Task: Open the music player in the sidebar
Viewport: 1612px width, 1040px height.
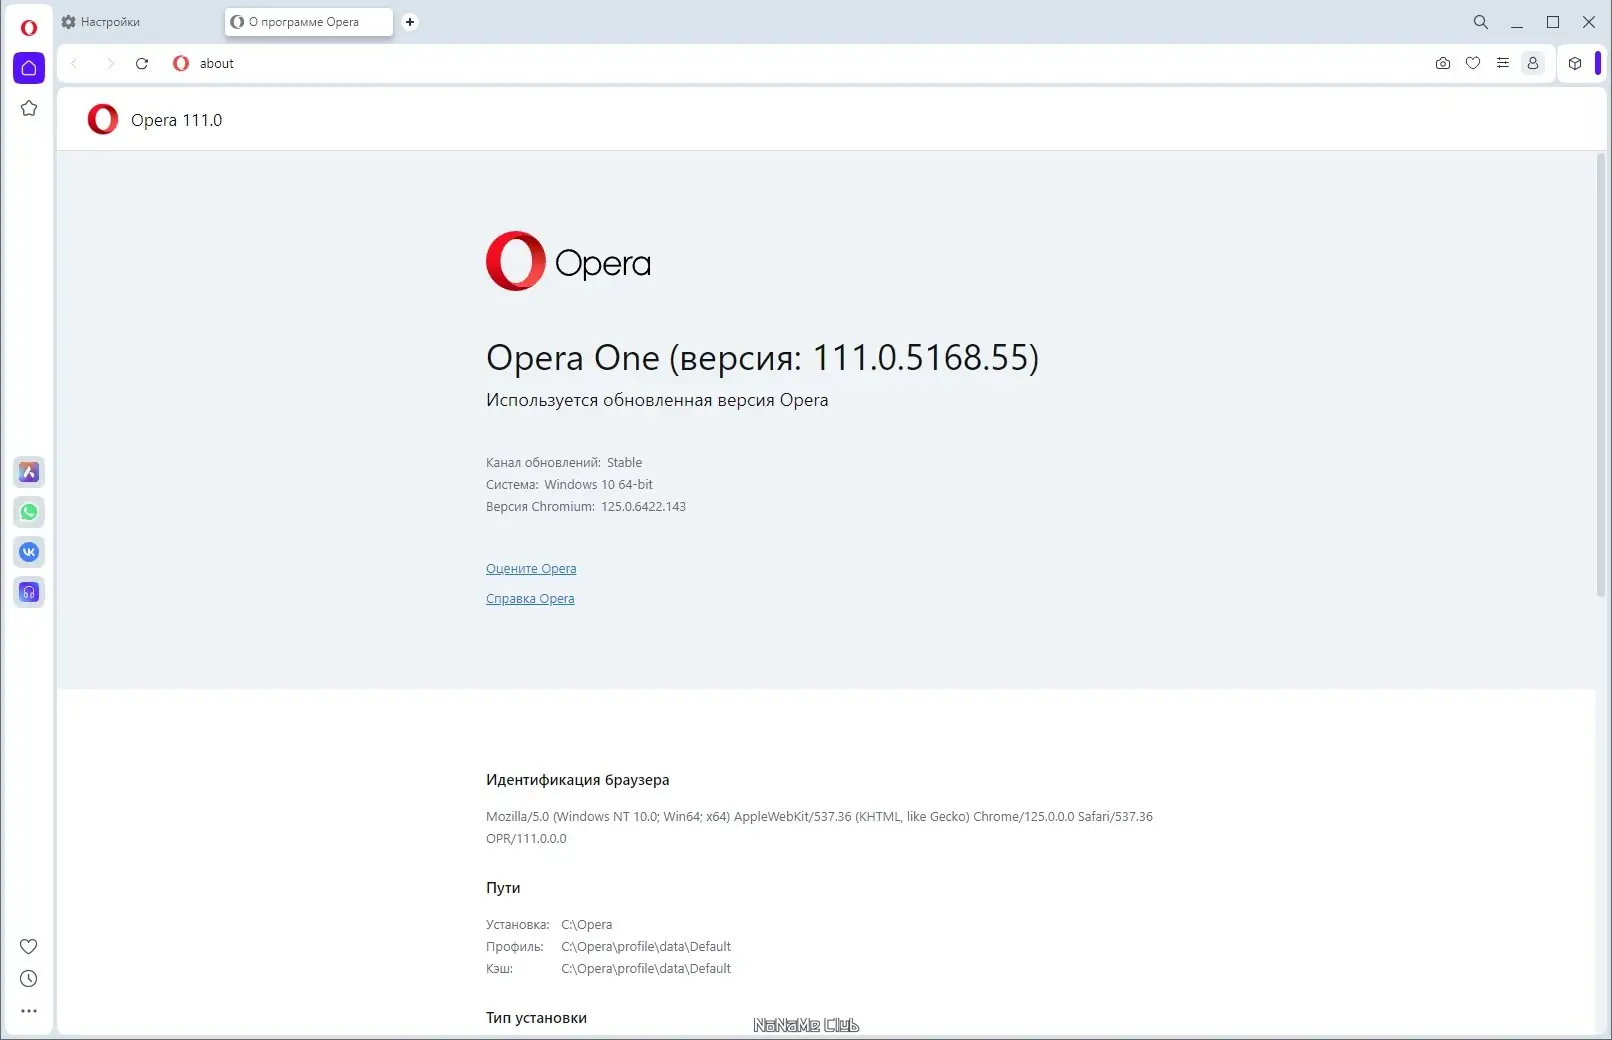Action: click(x=29, y=592)
